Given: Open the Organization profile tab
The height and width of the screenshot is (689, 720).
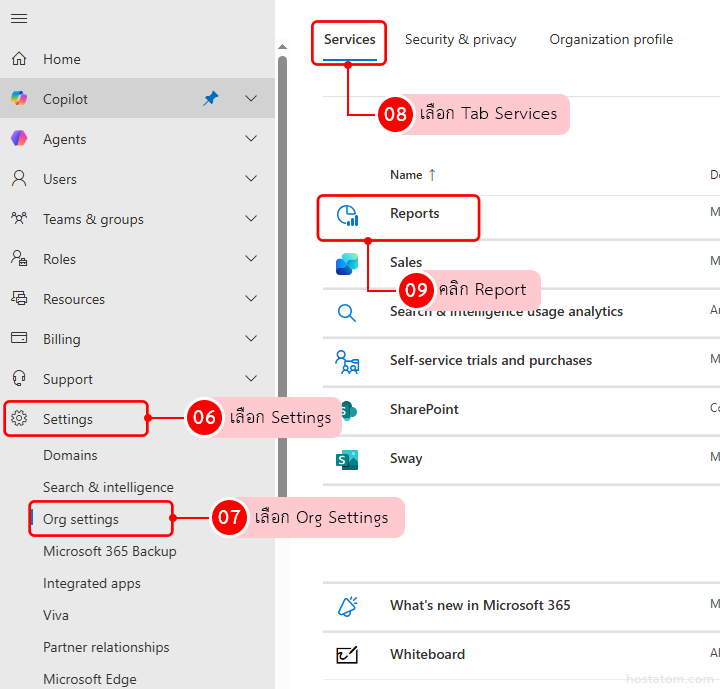Looking at the screenshot, I should click(x=611, y=40).
